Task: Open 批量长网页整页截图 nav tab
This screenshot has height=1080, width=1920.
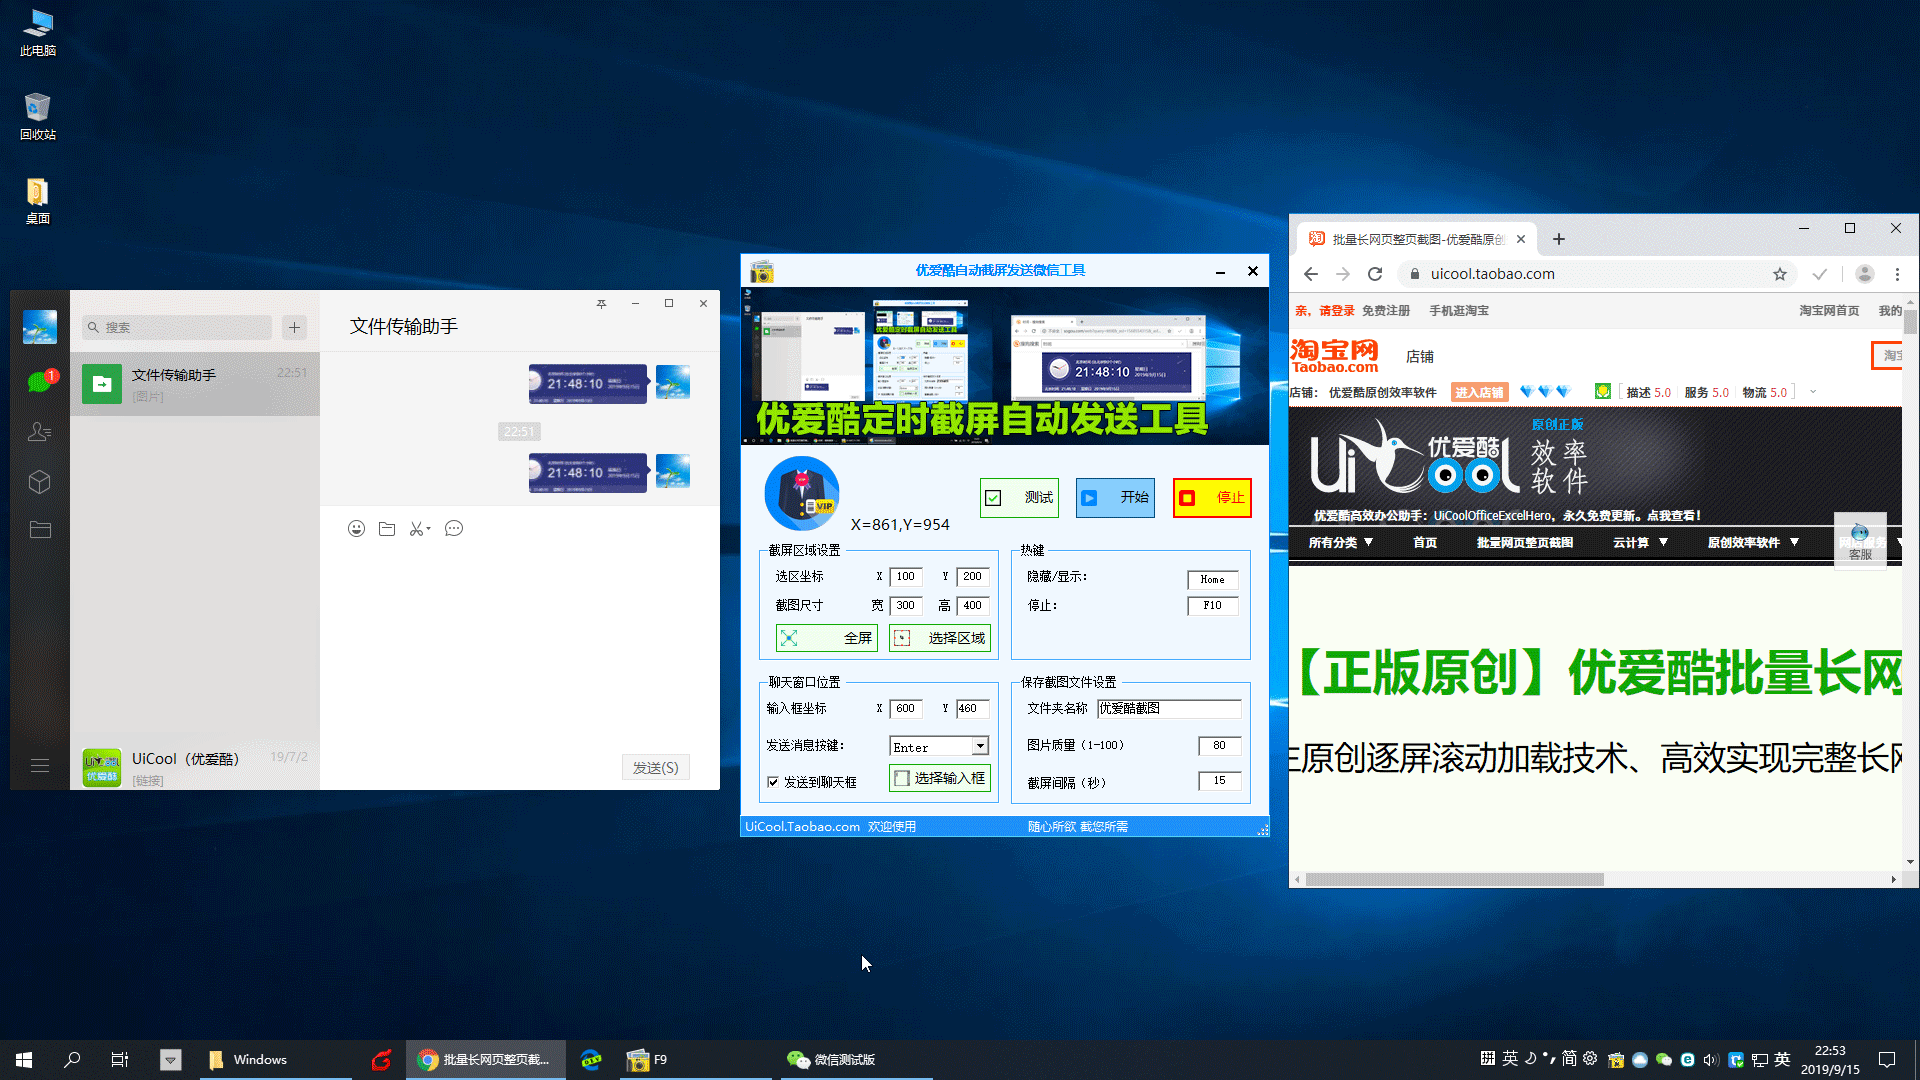Action: click(x=1524, y=542)
